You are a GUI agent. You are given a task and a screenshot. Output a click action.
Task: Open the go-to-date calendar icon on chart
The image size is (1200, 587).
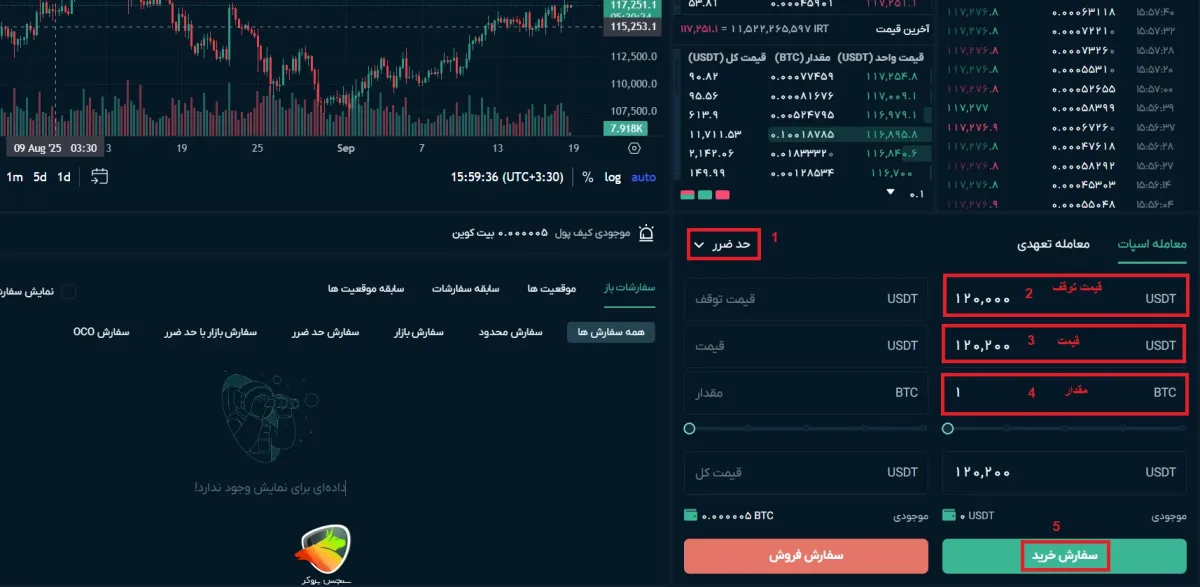[99, 177]
